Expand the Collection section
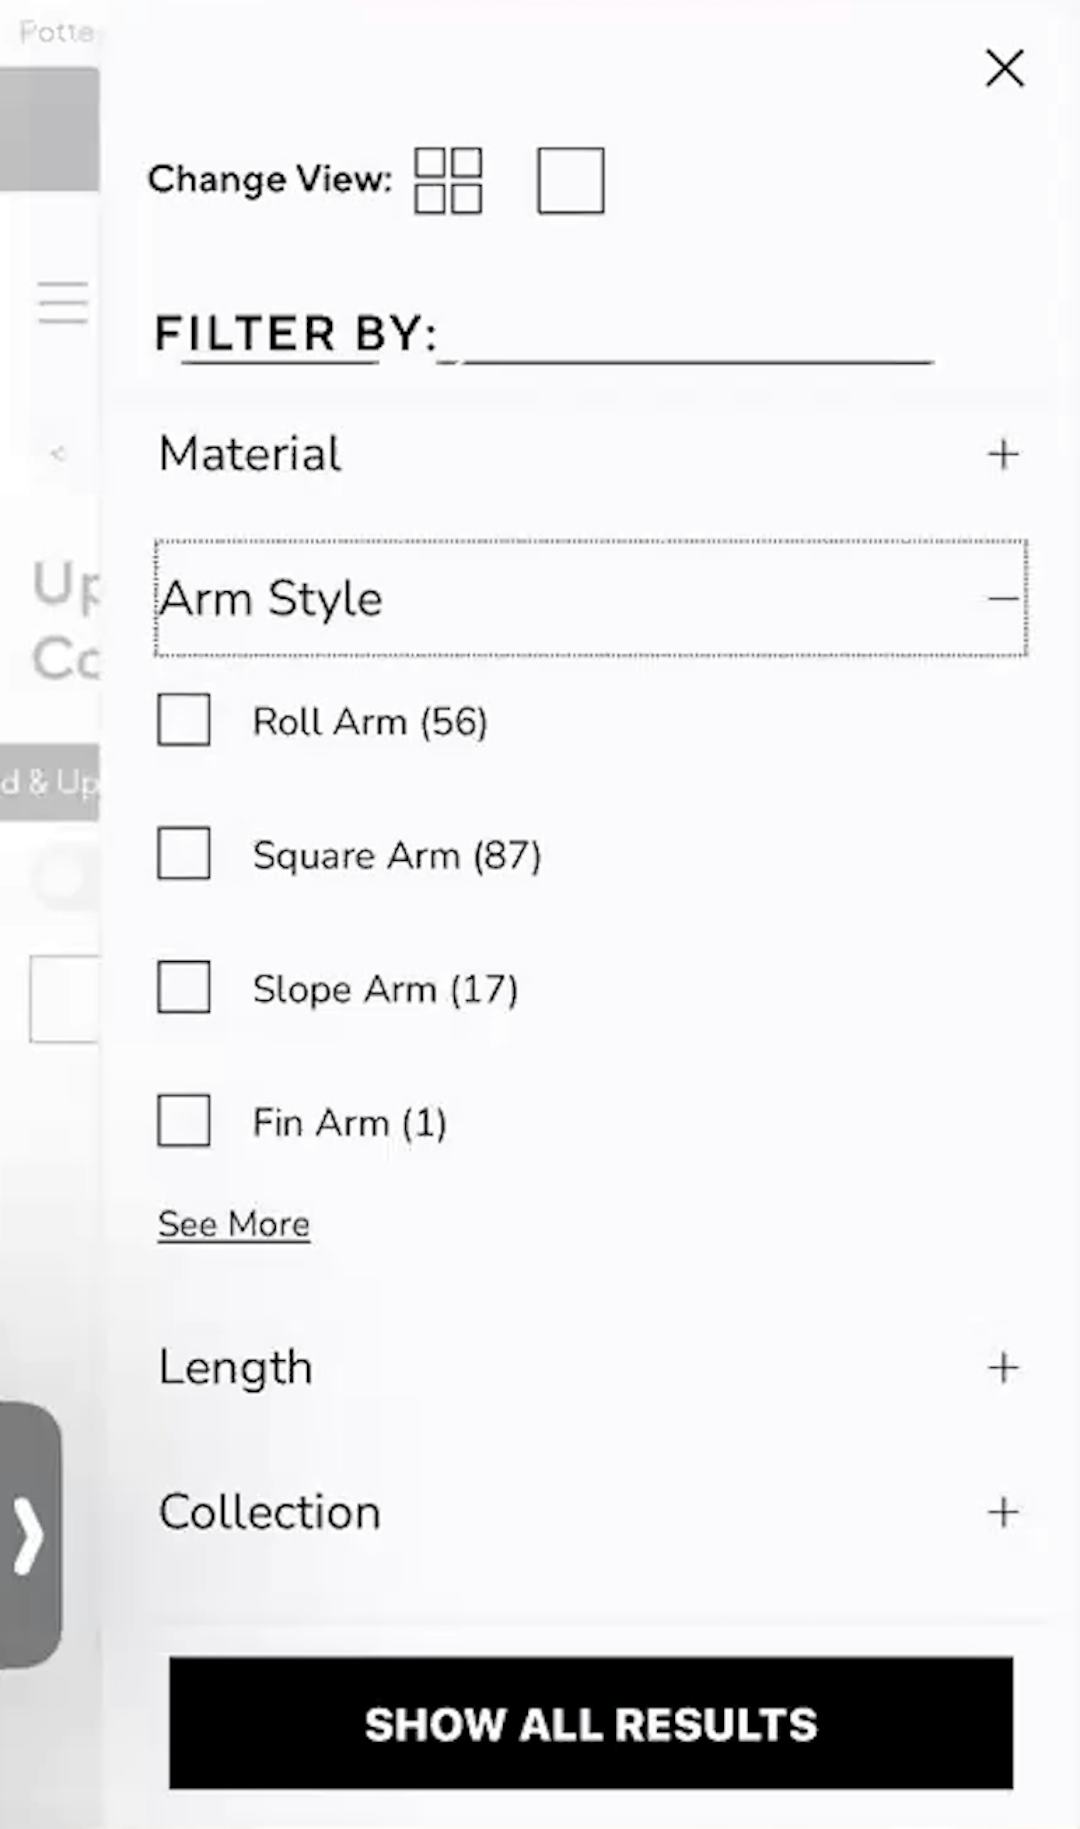Image resolution: width=1080 pixels, height=1829 pixels. (1003, 1512)
